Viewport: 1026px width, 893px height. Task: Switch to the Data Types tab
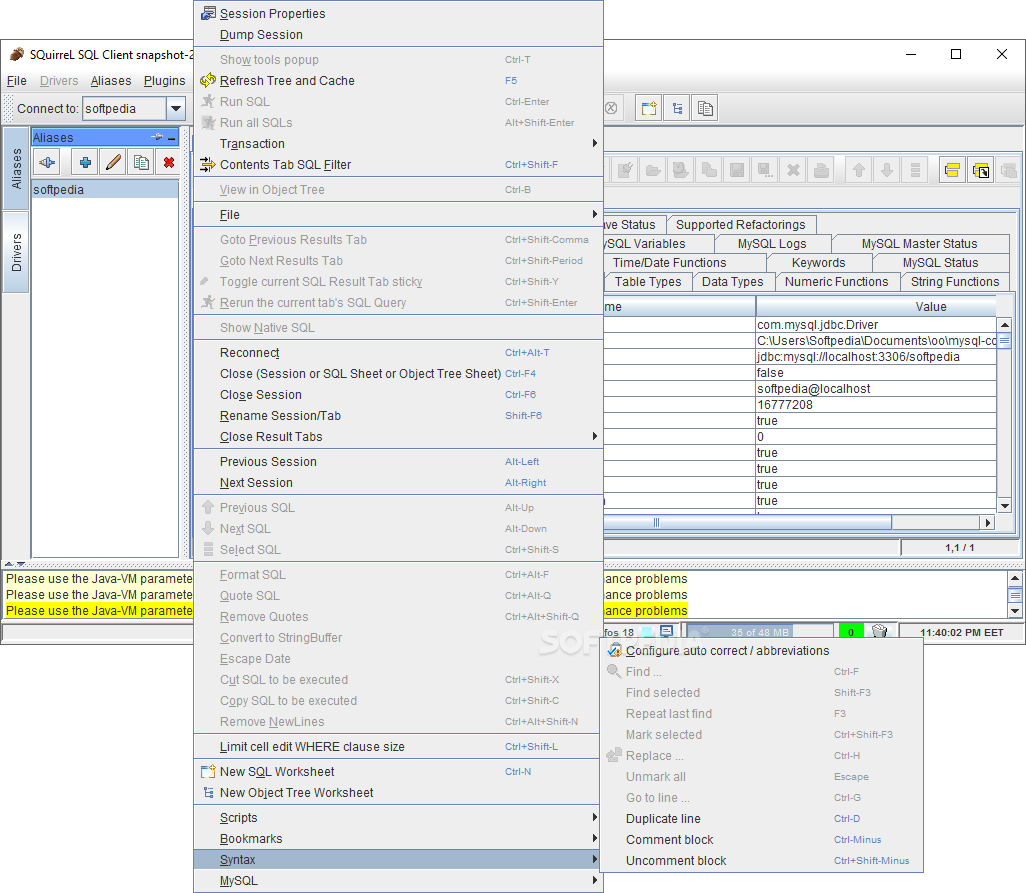[x=732, y=281]
